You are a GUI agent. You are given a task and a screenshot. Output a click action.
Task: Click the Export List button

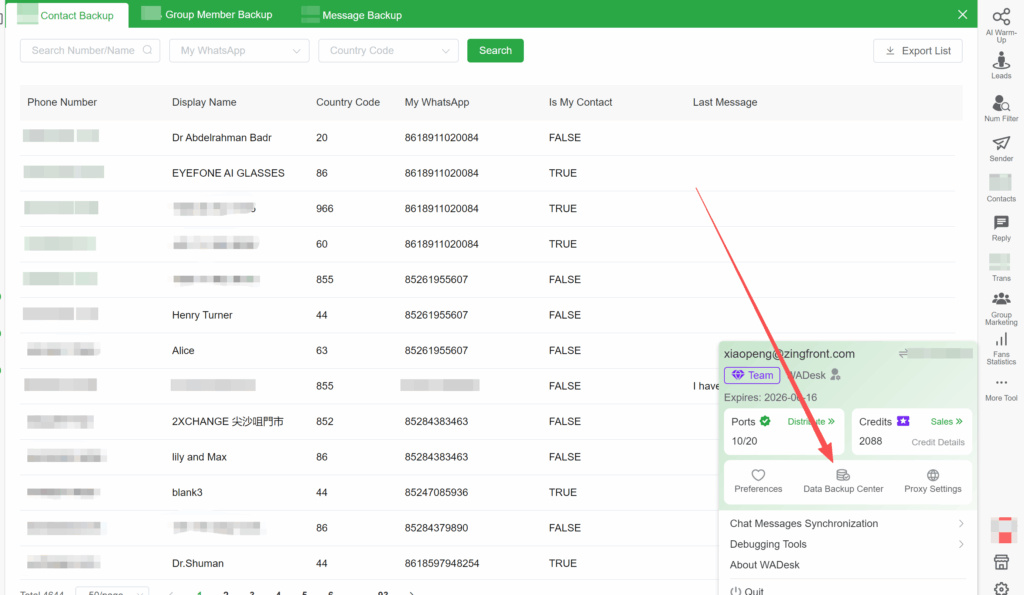pos(917,50)
